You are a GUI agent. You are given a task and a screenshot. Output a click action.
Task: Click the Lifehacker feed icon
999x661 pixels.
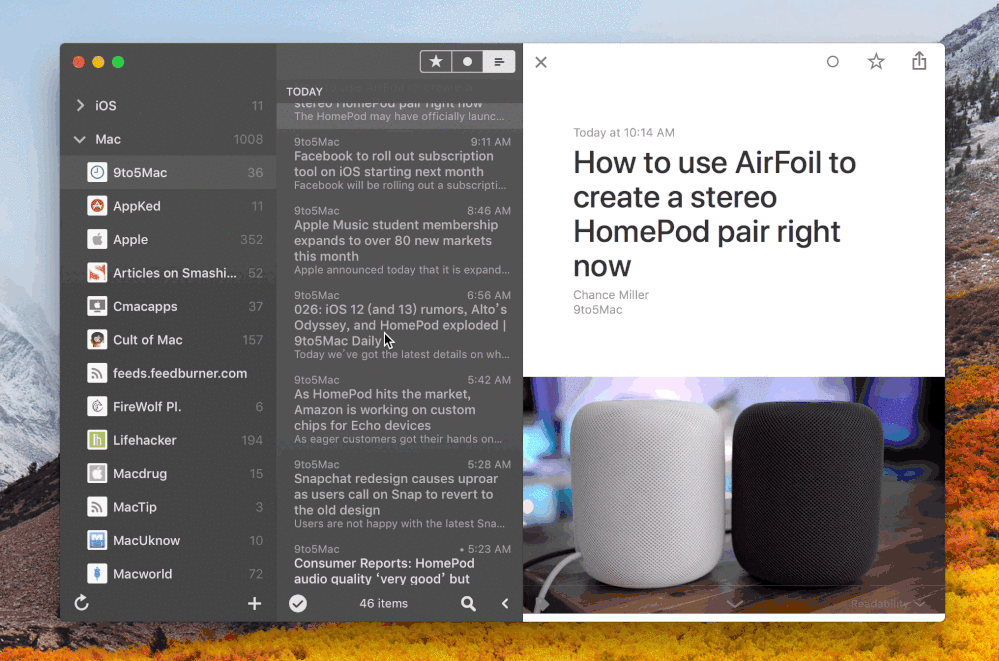[97, 440]
